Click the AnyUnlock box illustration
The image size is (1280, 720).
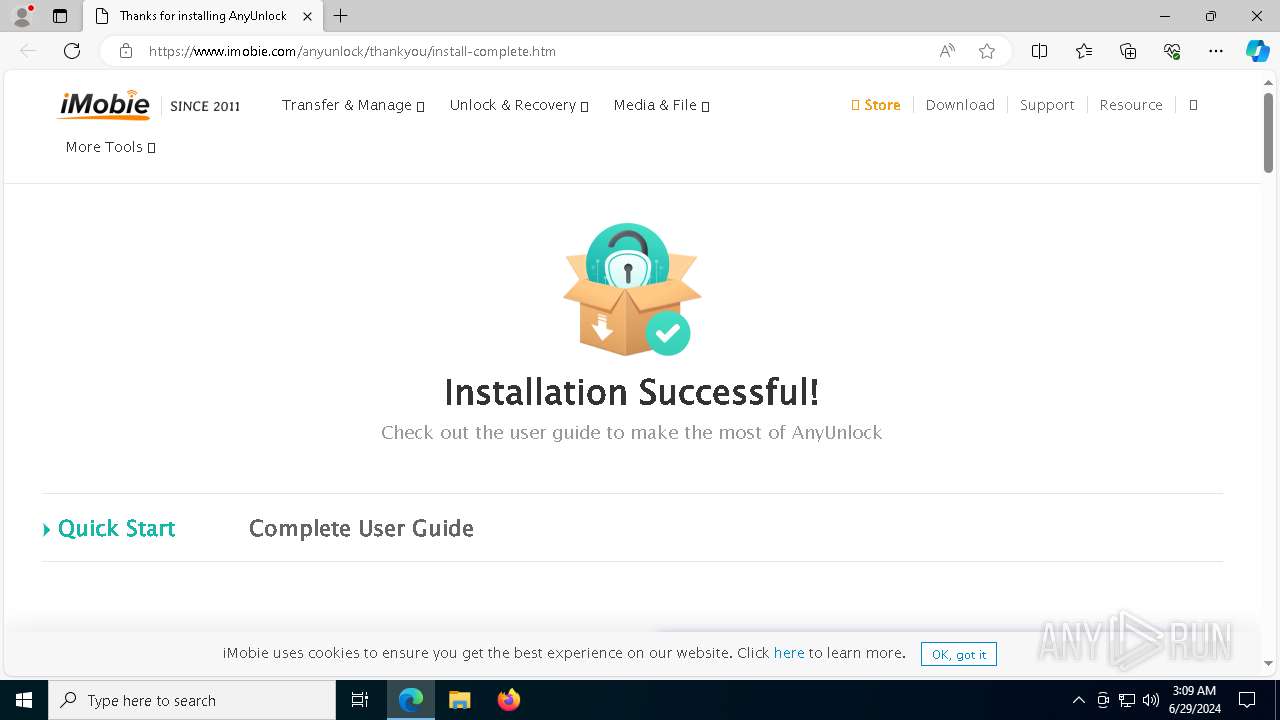pos(632,290)
